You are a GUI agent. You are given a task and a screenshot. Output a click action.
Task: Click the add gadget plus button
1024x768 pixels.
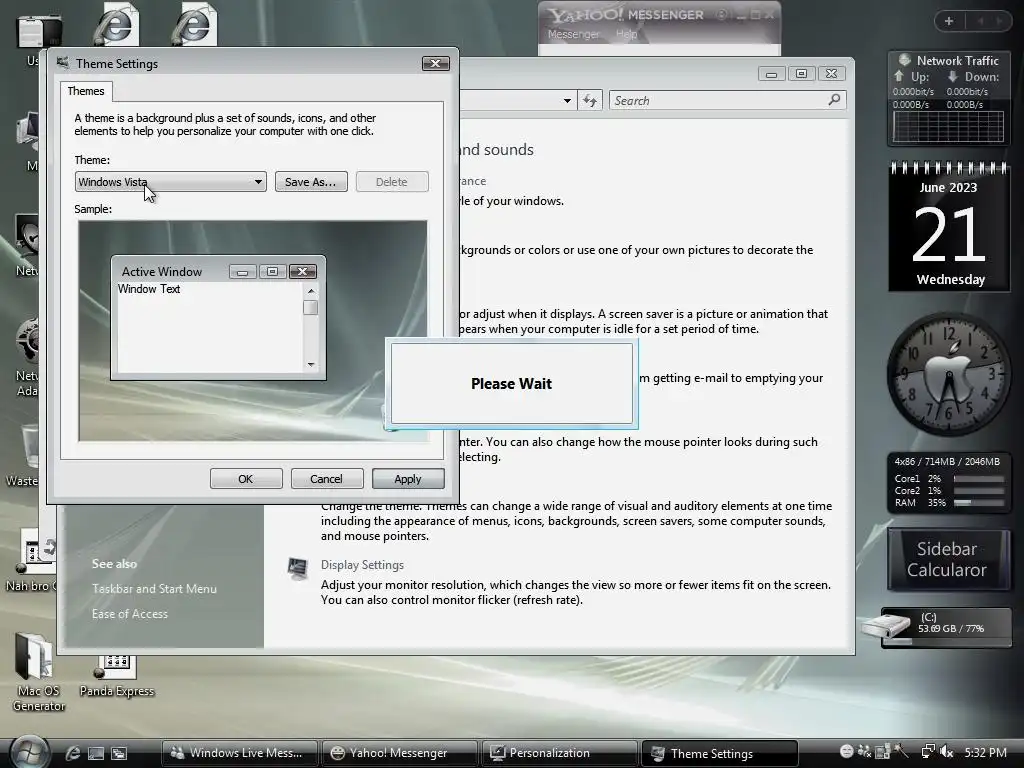point(949,21)
